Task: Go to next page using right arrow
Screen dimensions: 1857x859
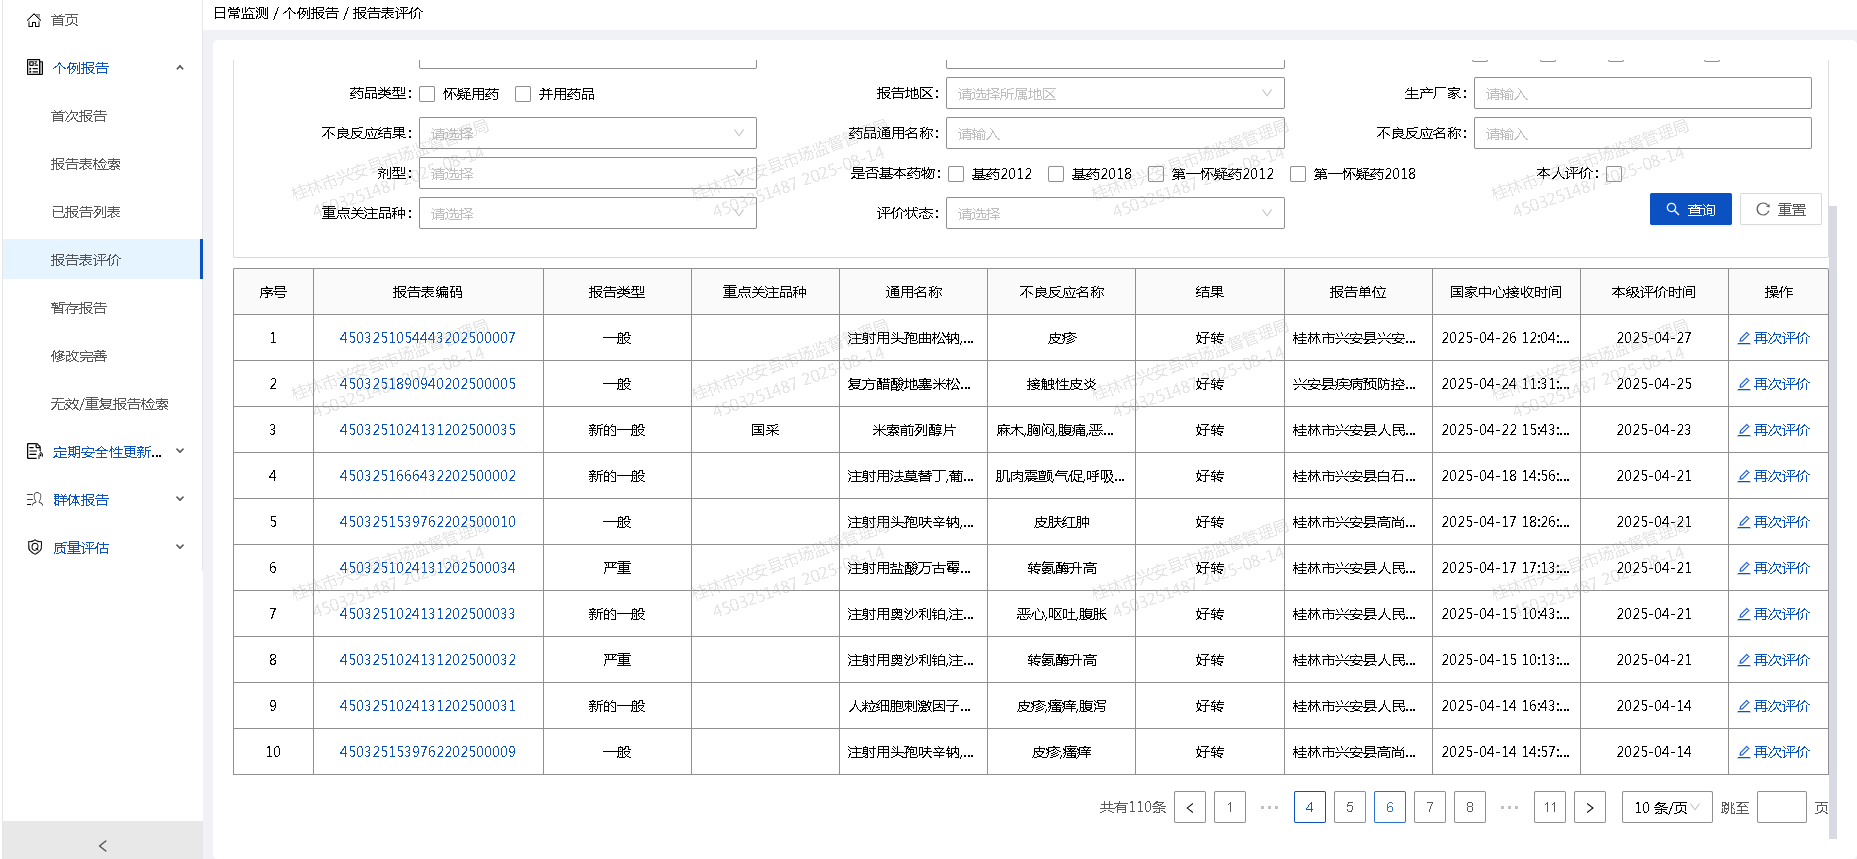Action: tap(1589, 807)
